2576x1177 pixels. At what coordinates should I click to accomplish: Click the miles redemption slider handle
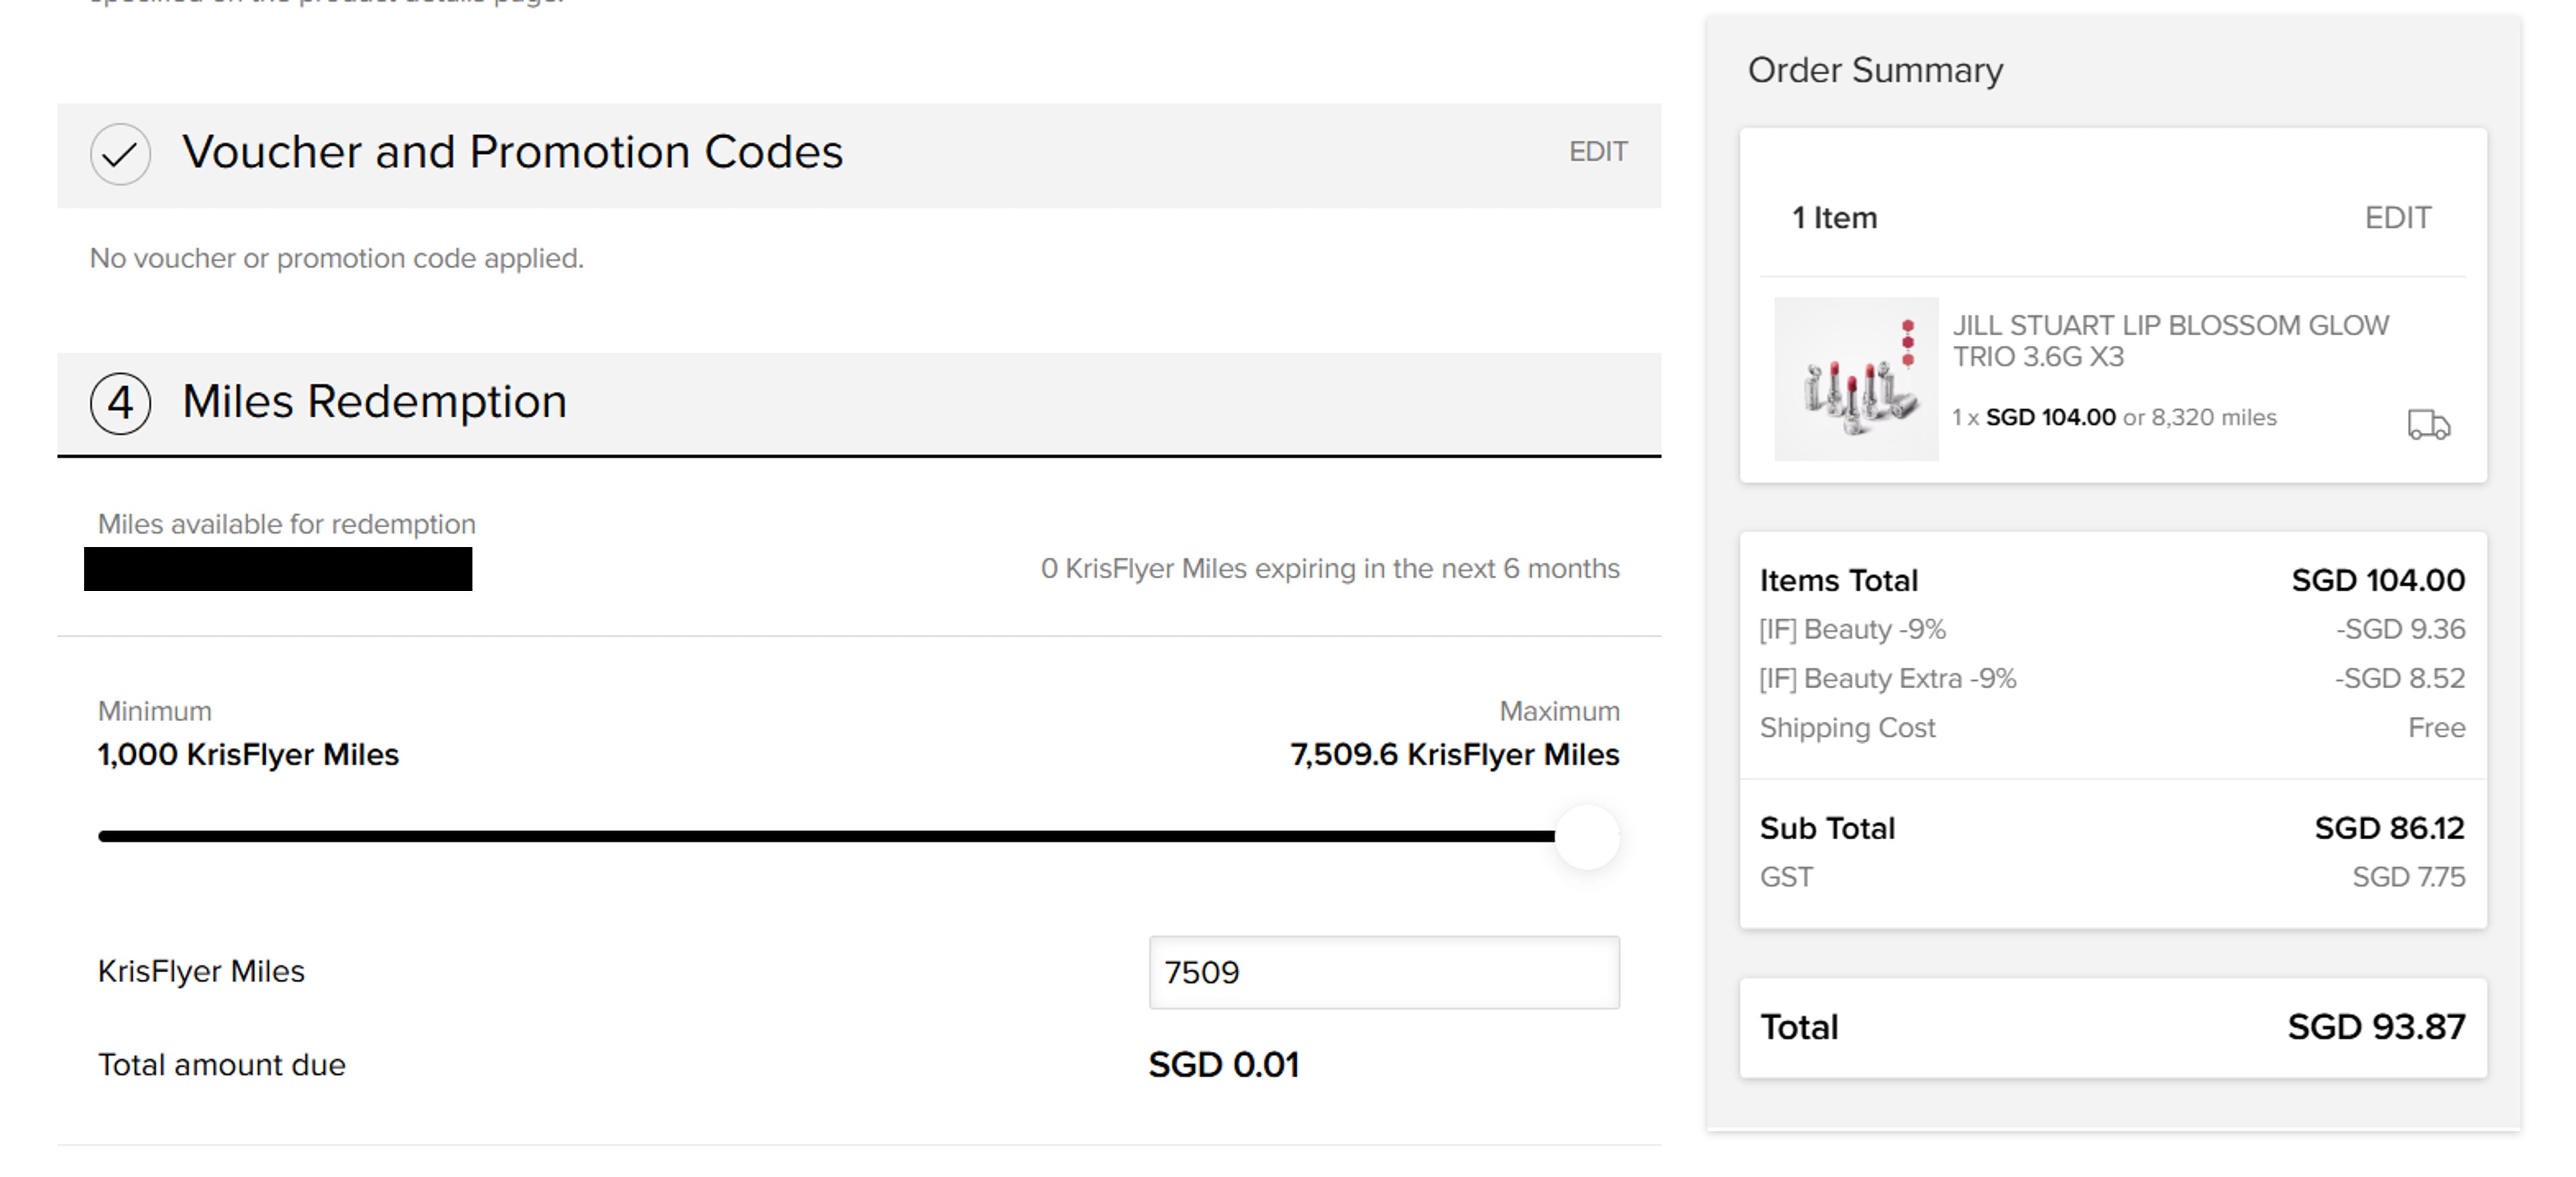(1587, 837)
